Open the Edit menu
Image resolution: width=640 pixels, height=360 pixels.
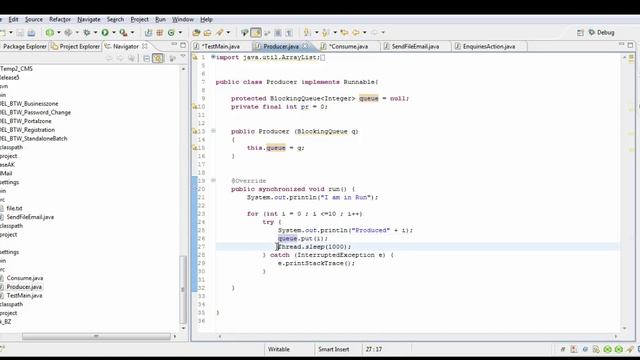point(13,20)
